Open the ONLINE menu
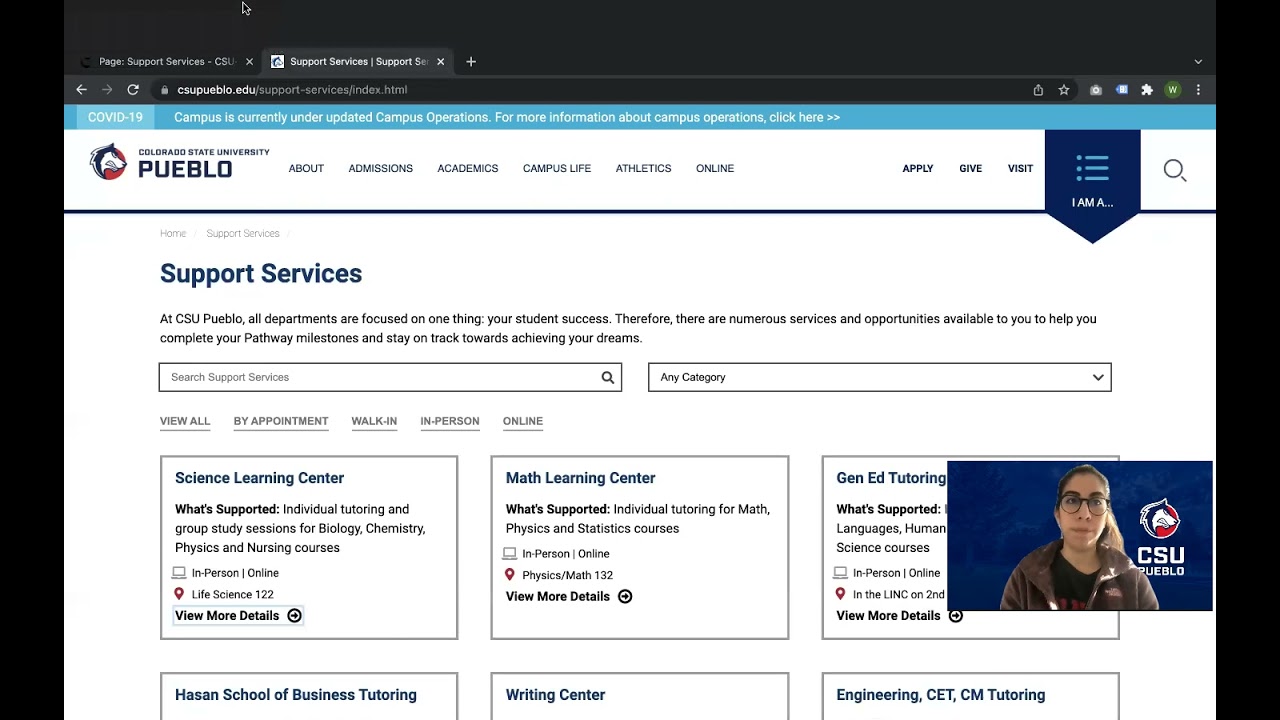Image resolution: width=1280 pixels, height=720 pixels. pos(715,168)
